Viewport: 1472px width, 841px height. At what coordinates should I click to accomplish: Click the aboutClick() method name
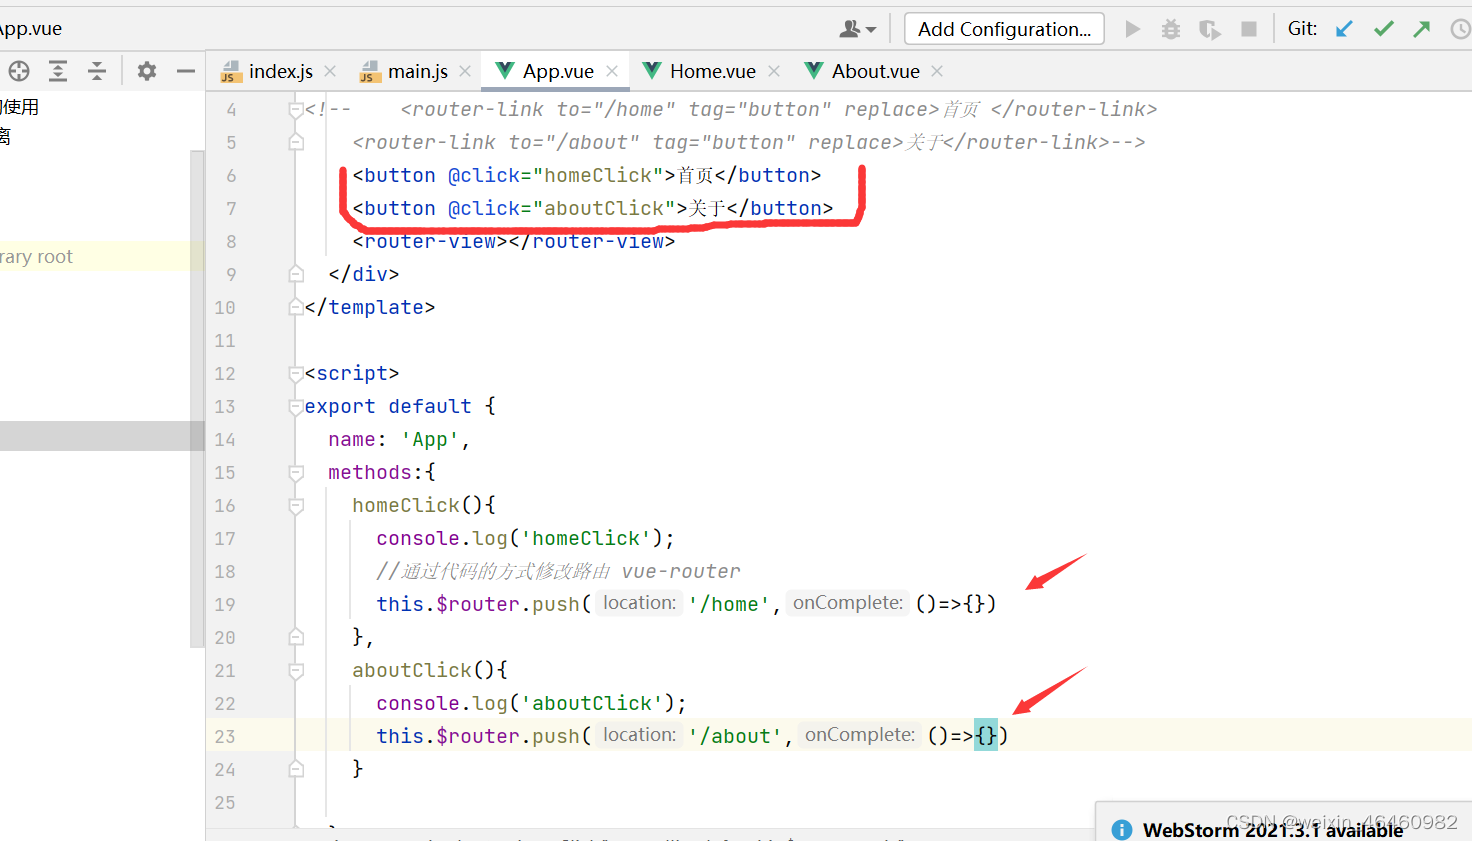click(411, 671)
